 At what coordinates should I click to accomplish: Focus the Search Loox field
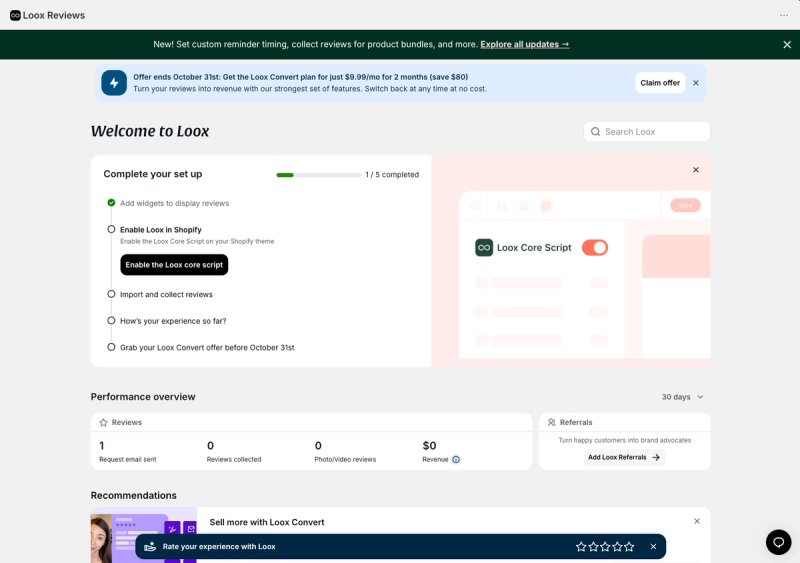click(646, 132)
